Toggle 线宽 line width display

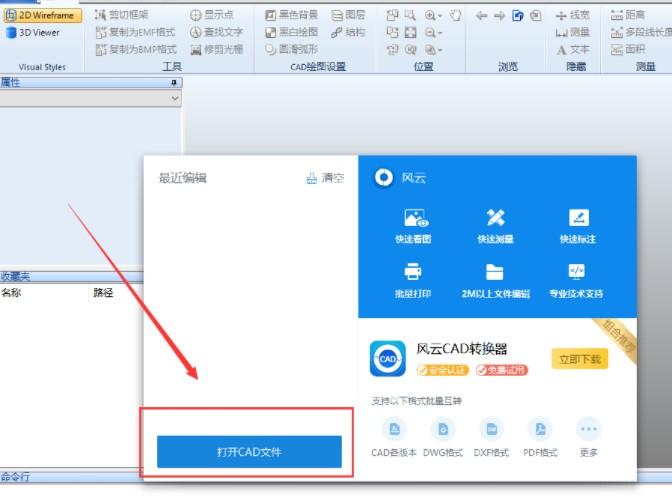coord(572,15)
